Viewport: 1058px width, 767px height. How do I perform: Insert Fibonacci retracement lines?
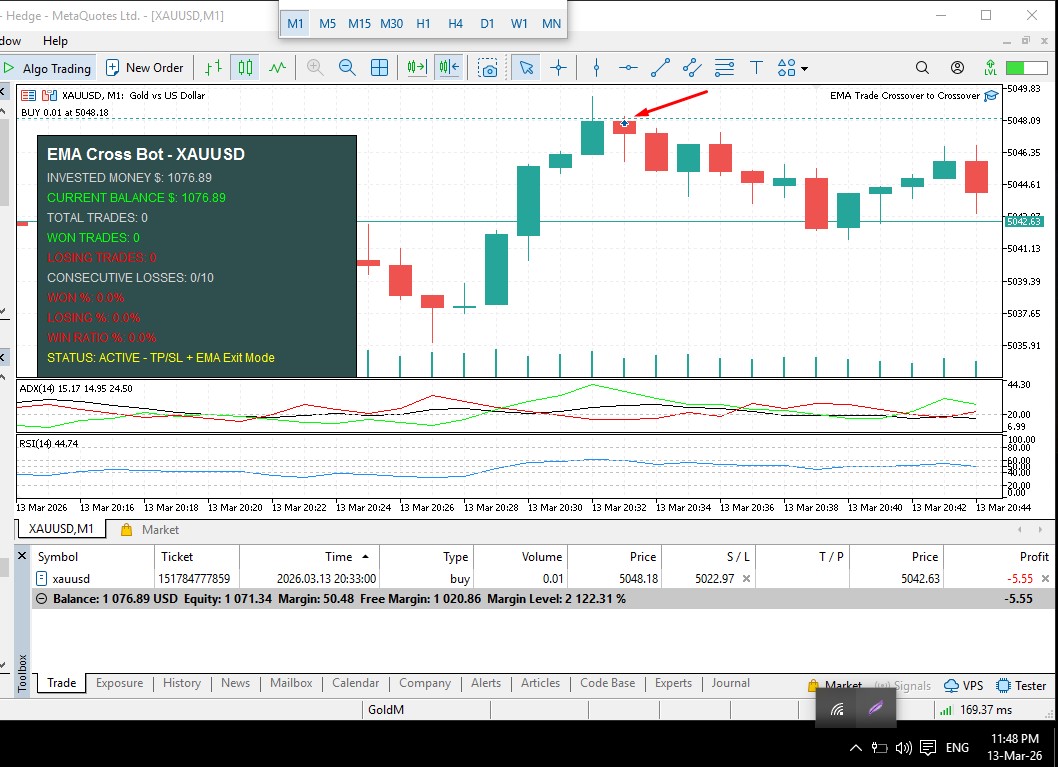pos(724,68)
